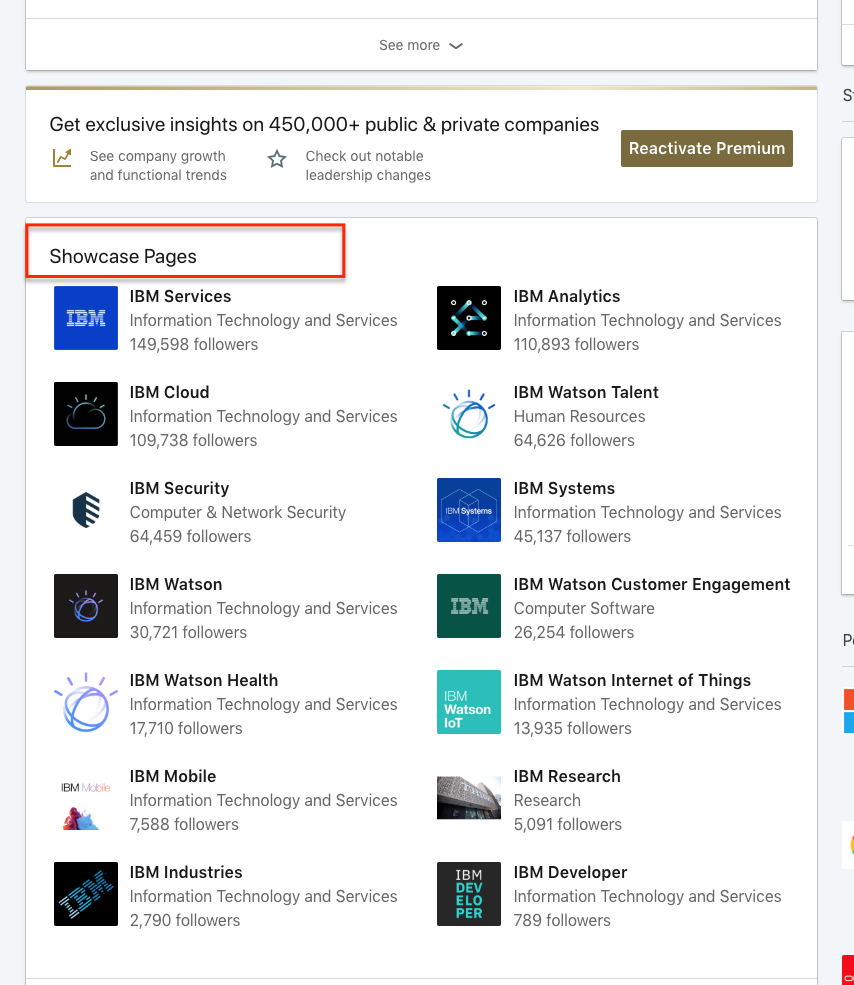Screen dimensions: 854x985
Task: Open the IBM Research building photo
Action: (x=469, y=798)
